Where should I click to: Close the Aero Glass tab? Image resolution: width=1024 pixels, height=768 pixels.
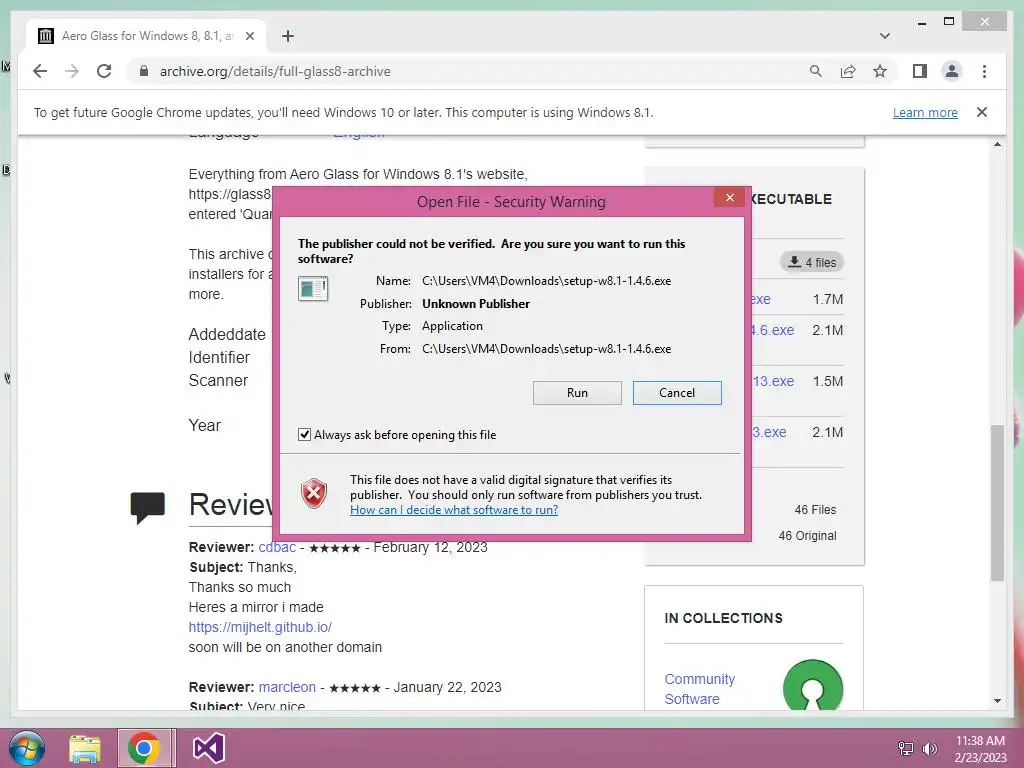pyautogui.click(x=249, y=36)
